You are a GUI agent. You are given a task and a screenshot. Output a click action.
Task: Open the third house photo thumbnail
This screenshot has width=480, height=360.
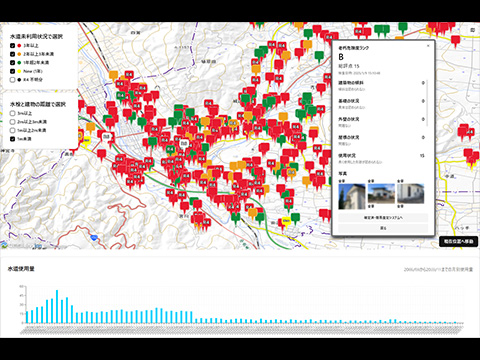tap(411, 194)
